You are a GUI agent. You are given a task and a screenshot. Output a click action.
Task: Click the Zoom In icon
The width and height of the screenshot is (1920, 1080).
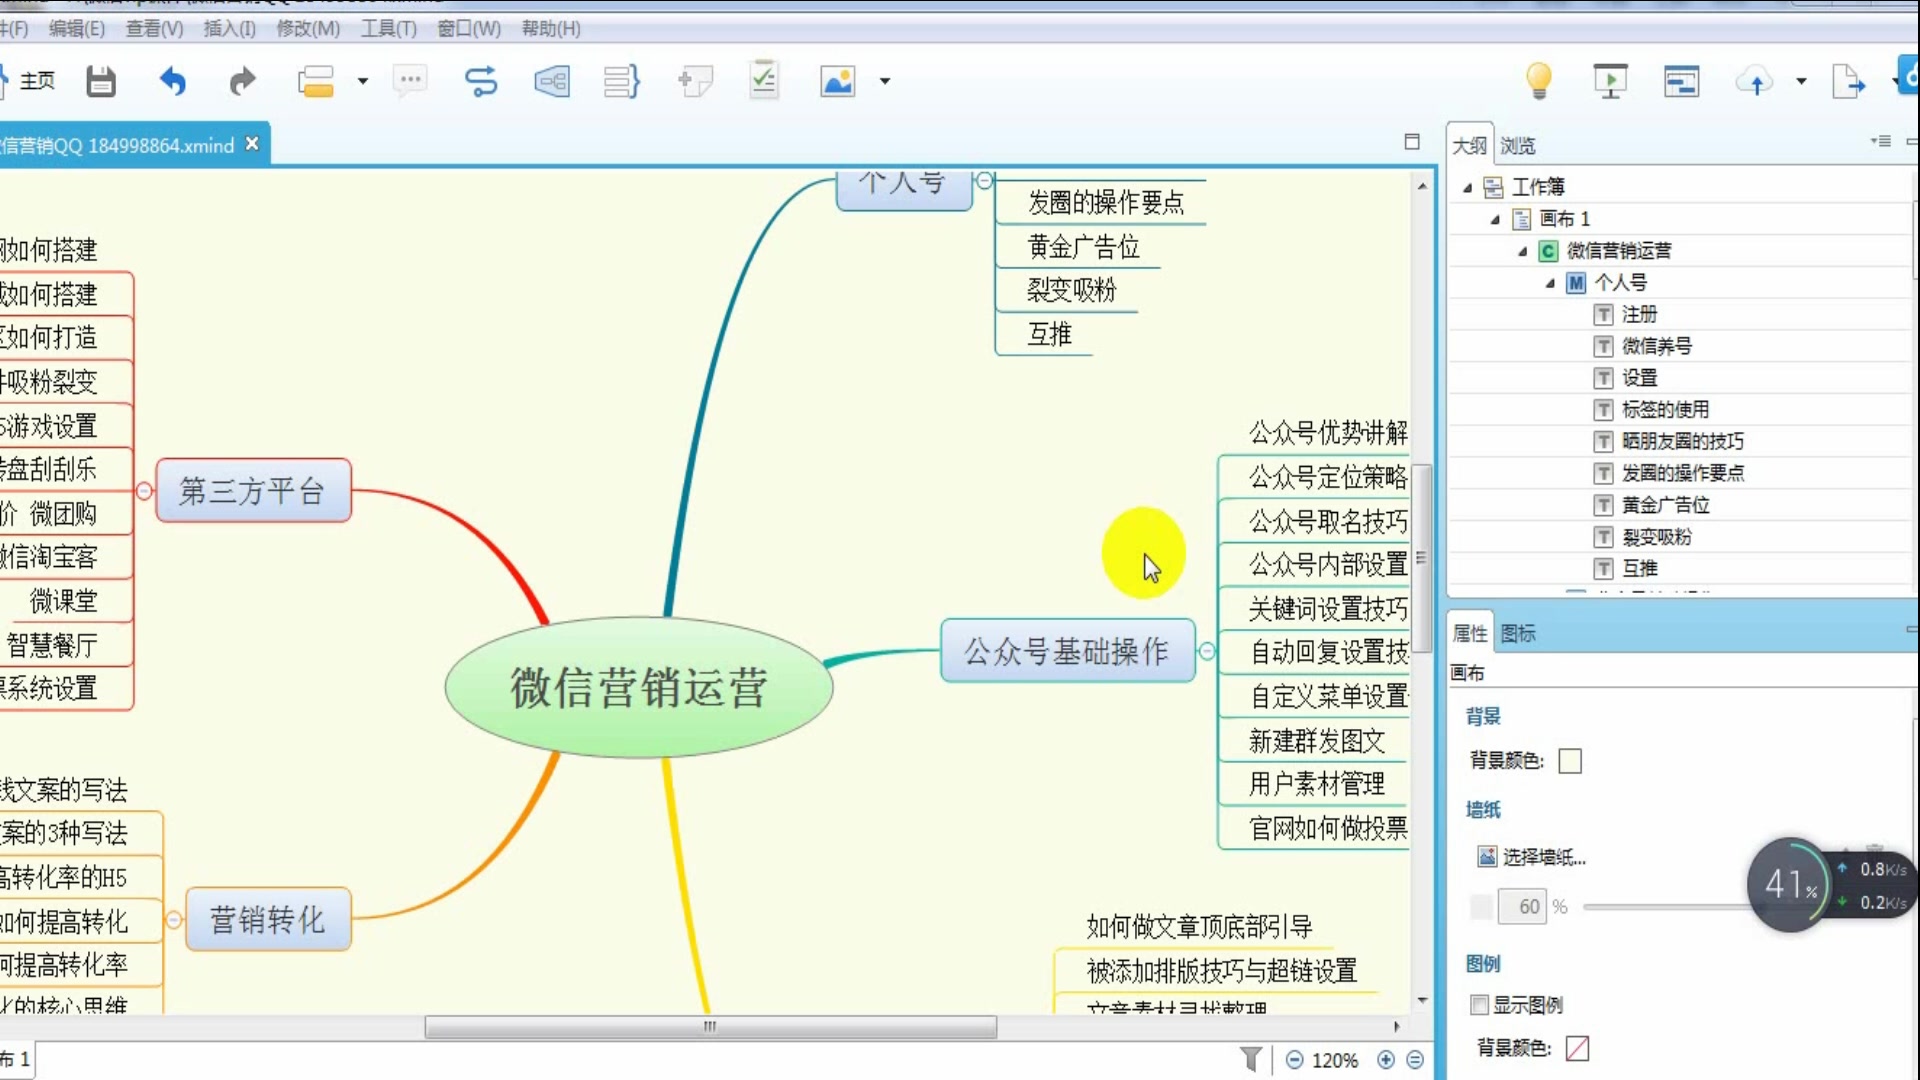pos(1385,1058)
